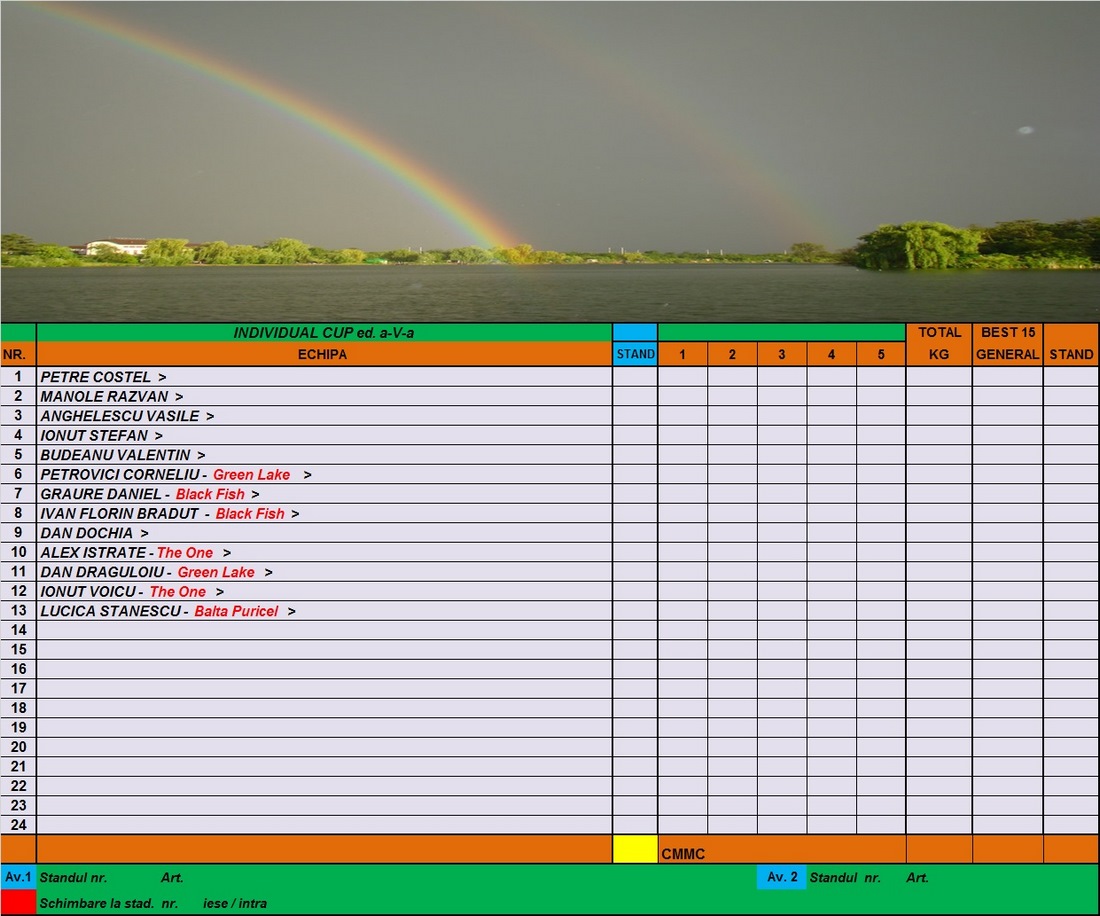
Task: Select the TOTAL KG column header
Action: pyautogui.click(x=939, y=343)
